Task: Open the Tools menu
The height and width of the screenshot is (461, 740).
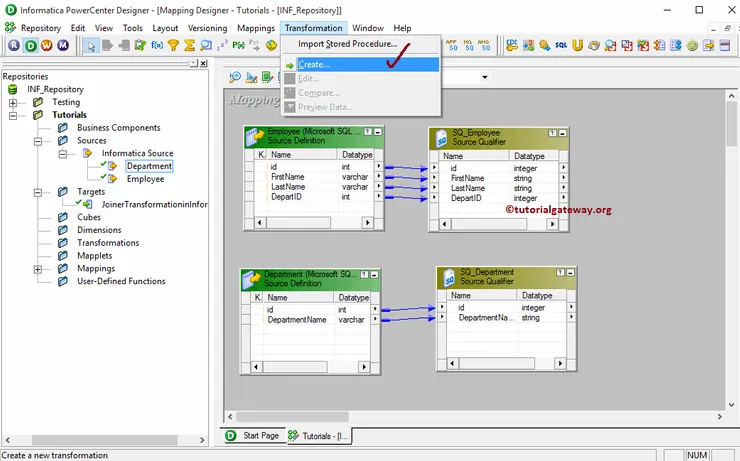Action: pyautogui.click(x=133, y=28)
